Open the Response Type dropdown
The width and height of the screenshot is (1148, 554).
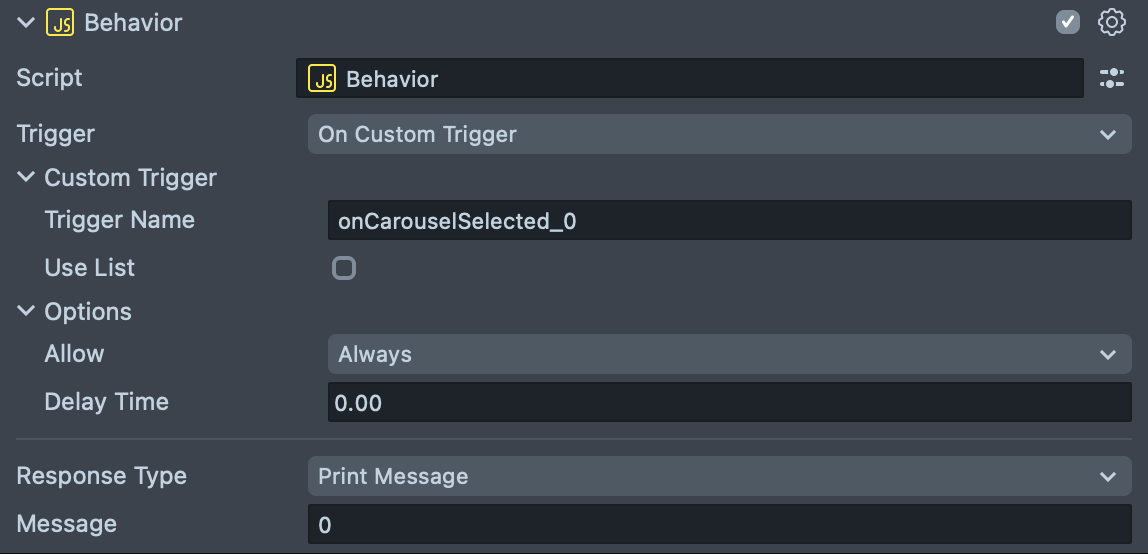(x=718, y=476)
